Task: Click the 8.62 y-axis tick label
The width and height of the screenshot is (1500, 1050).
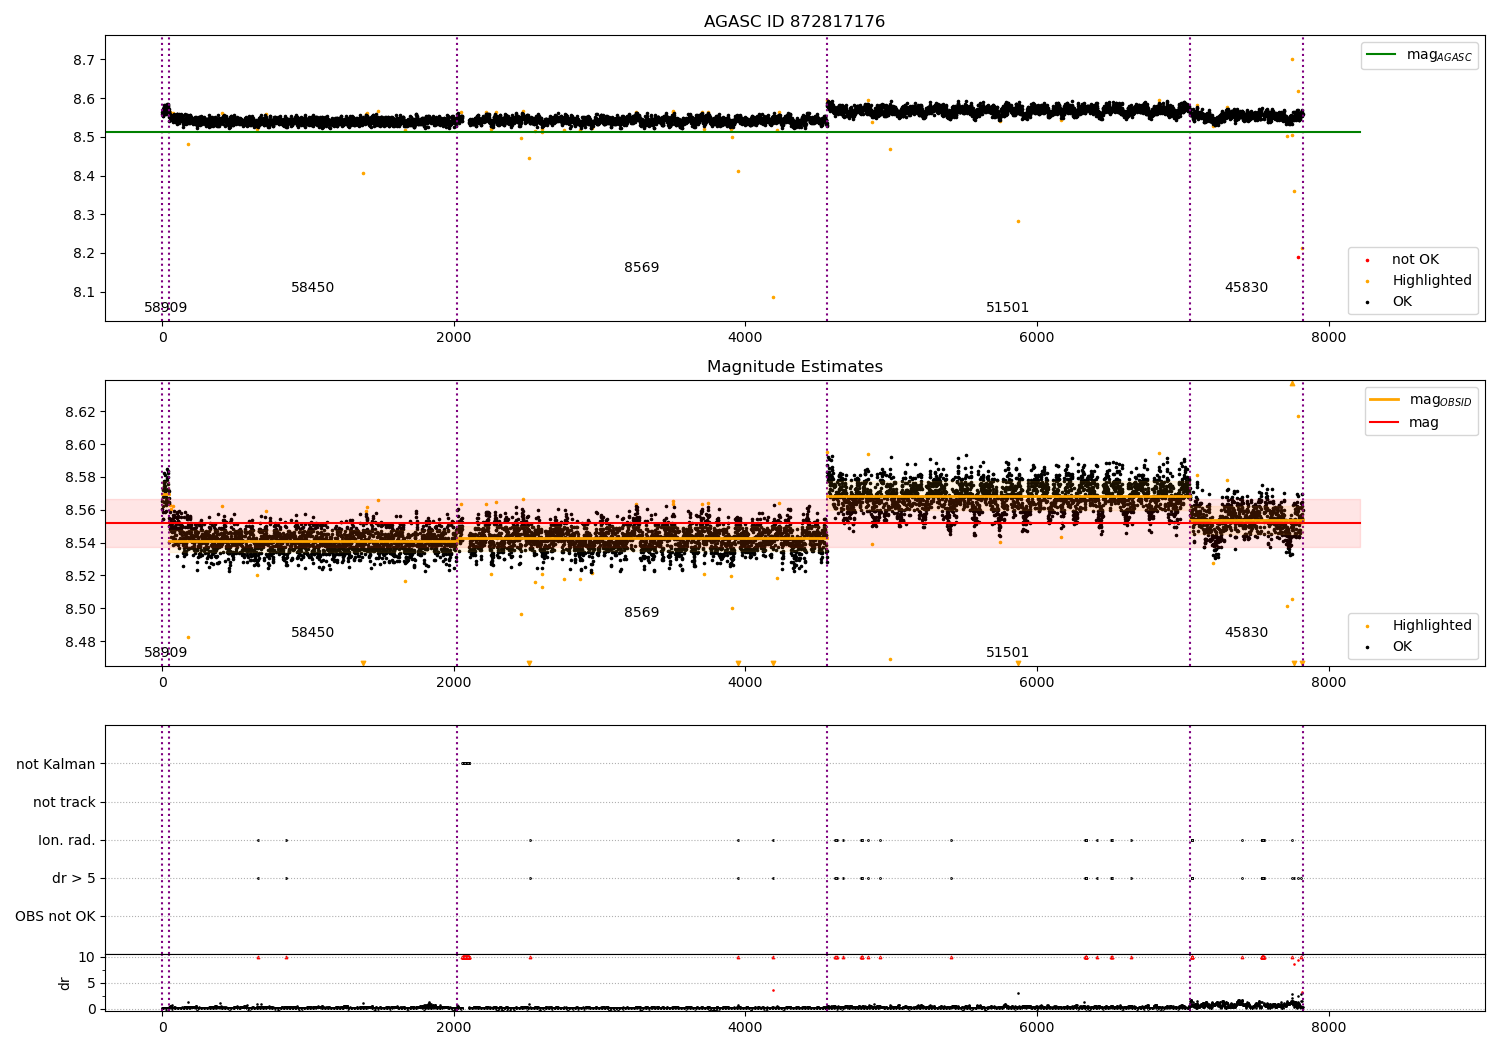Action: click(80, 413)
